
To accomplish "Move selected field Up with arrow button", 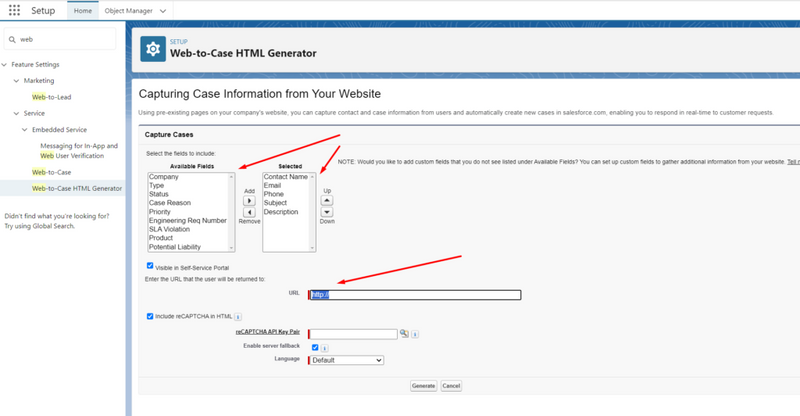I will [327, 201].
